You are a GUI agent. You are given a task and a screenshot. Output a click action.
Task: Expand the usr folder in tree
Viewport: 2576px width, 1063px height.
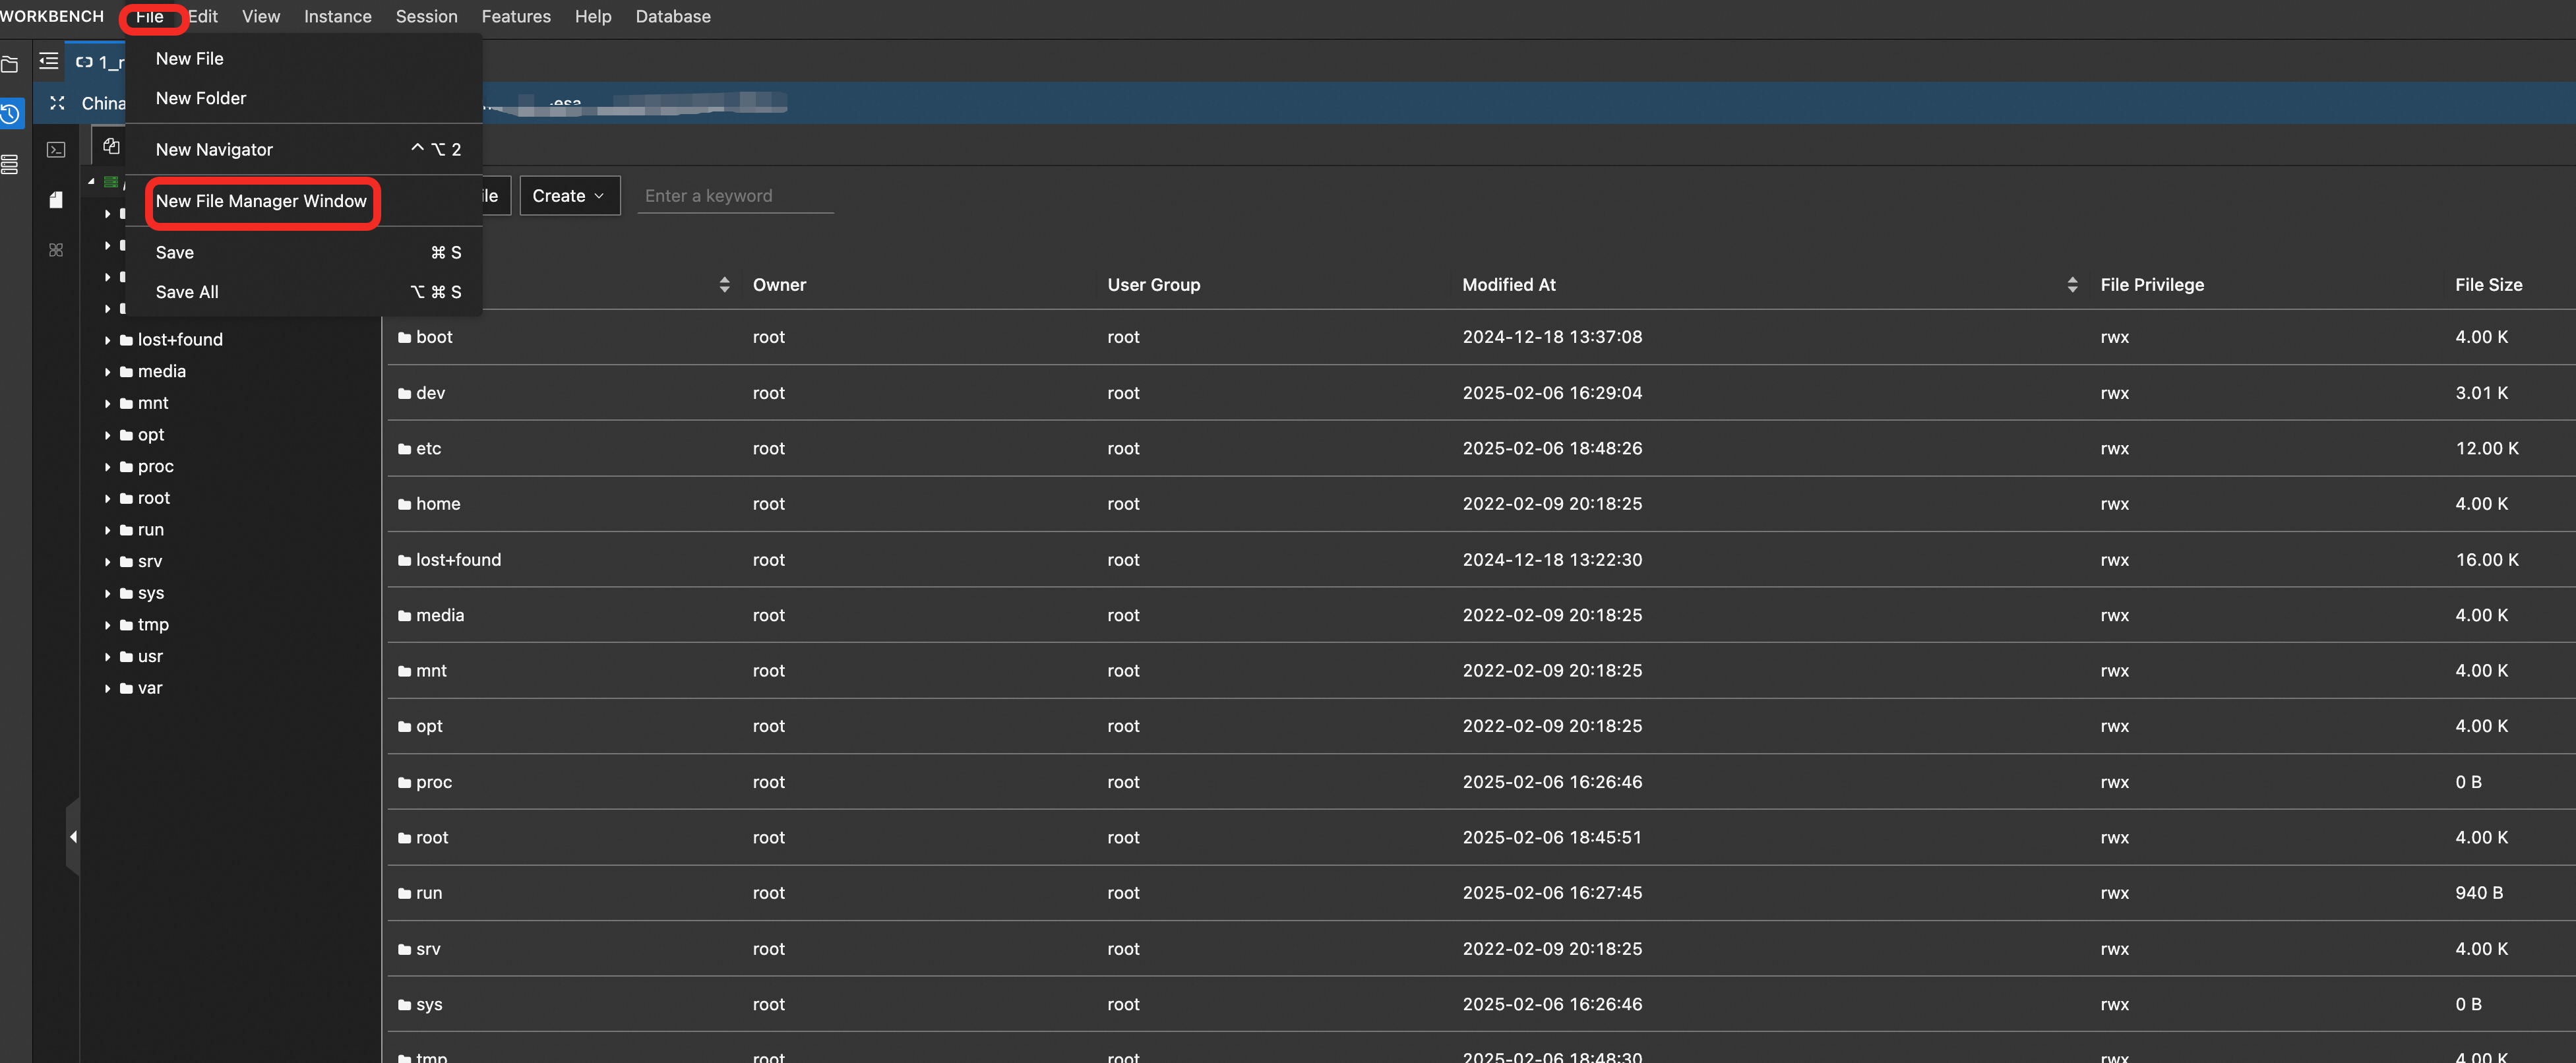click(x=107, y=657)
